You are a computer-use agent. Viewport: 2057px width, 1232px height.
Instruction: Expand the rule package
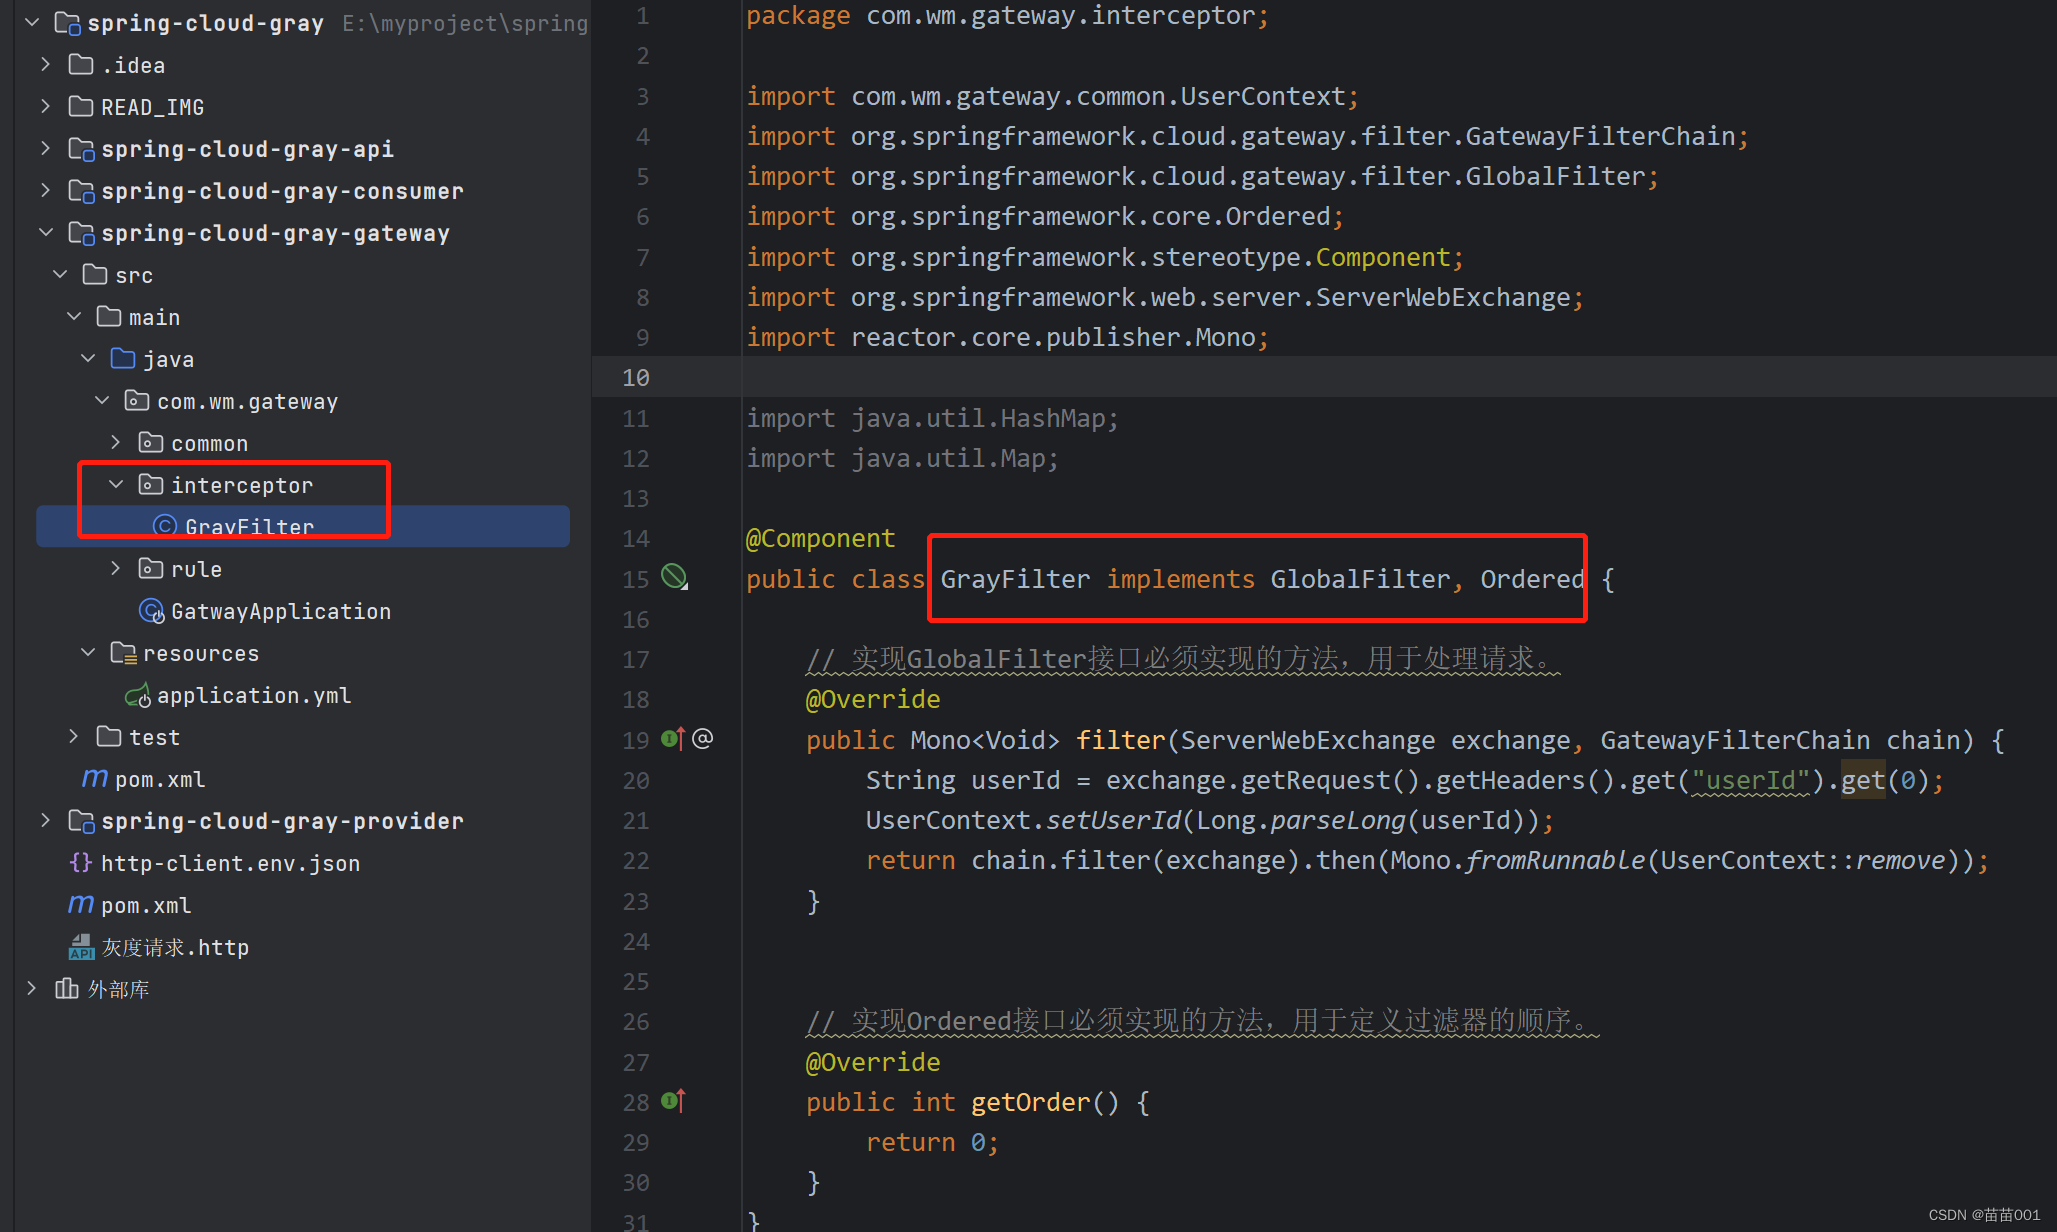(116, 568)
